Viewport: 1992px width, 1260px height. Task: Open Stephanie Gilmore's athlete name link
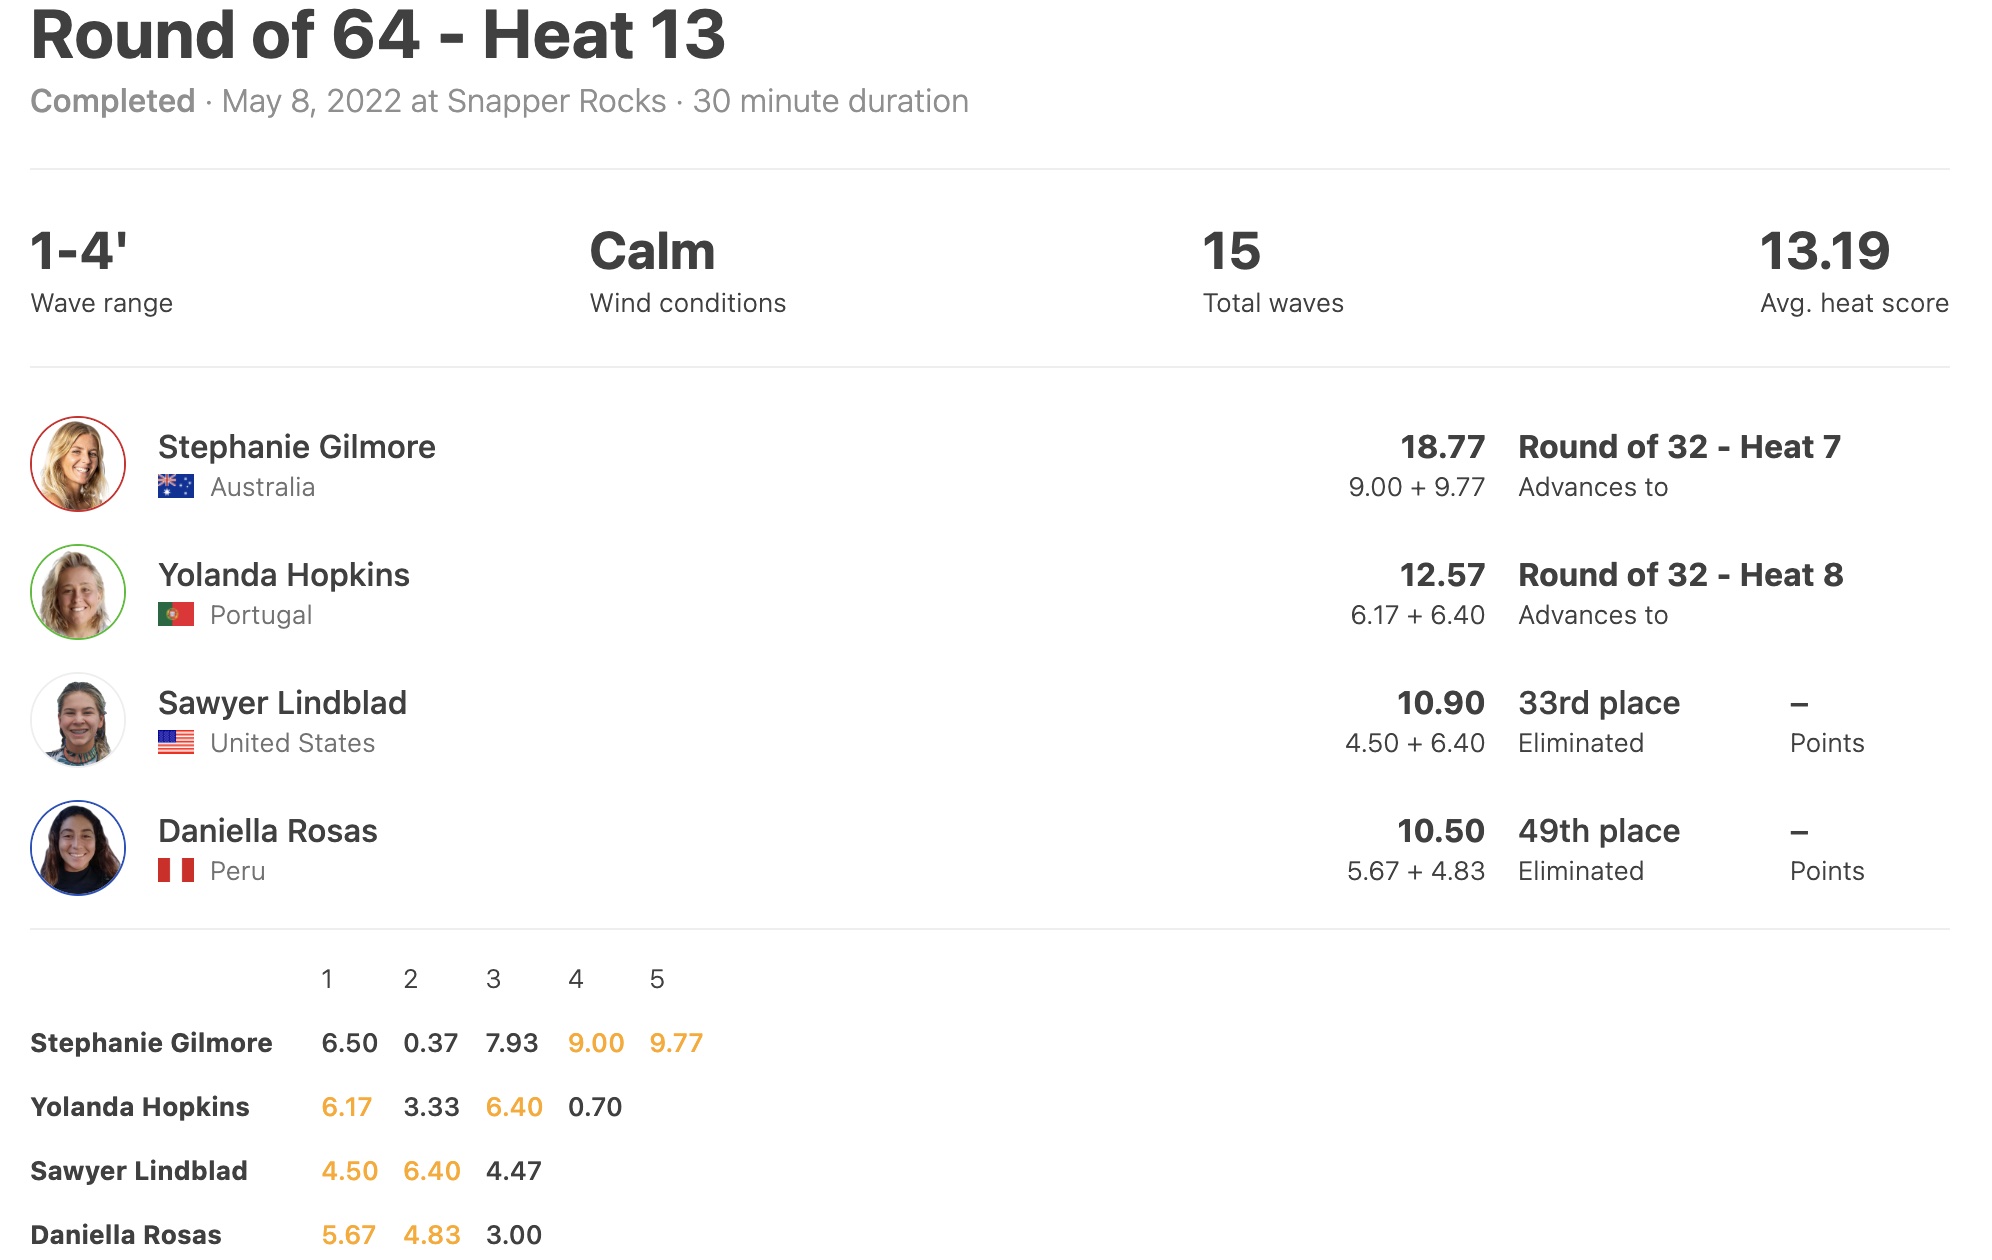(297, 447)
